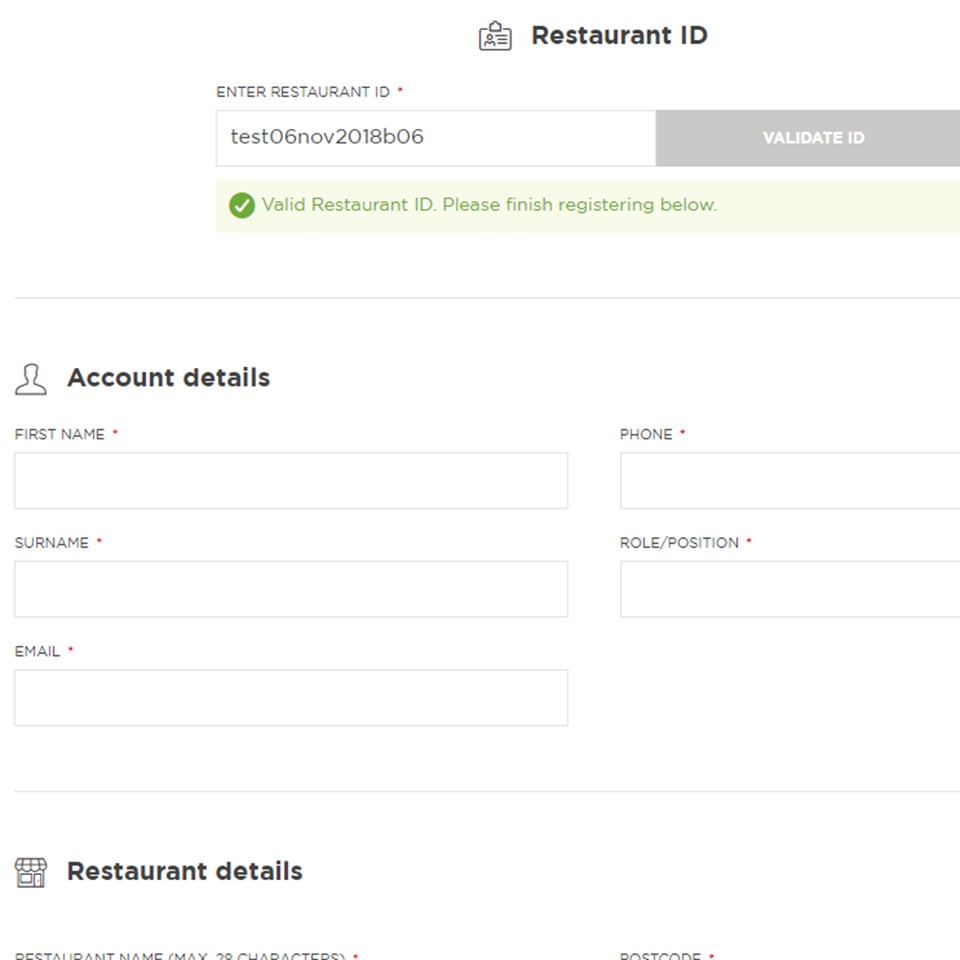Select the Surname input box
Screen dimensions: 960x960
pyautogui.click(x=291, y=589)
